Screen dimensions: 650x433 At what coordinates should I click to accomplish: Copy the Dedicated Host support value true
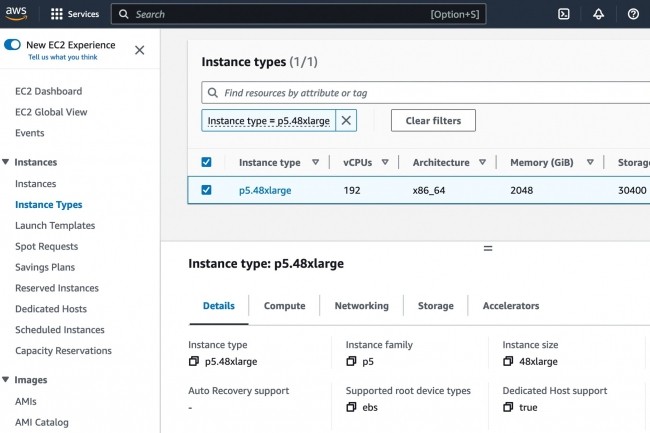pos(508,407)
